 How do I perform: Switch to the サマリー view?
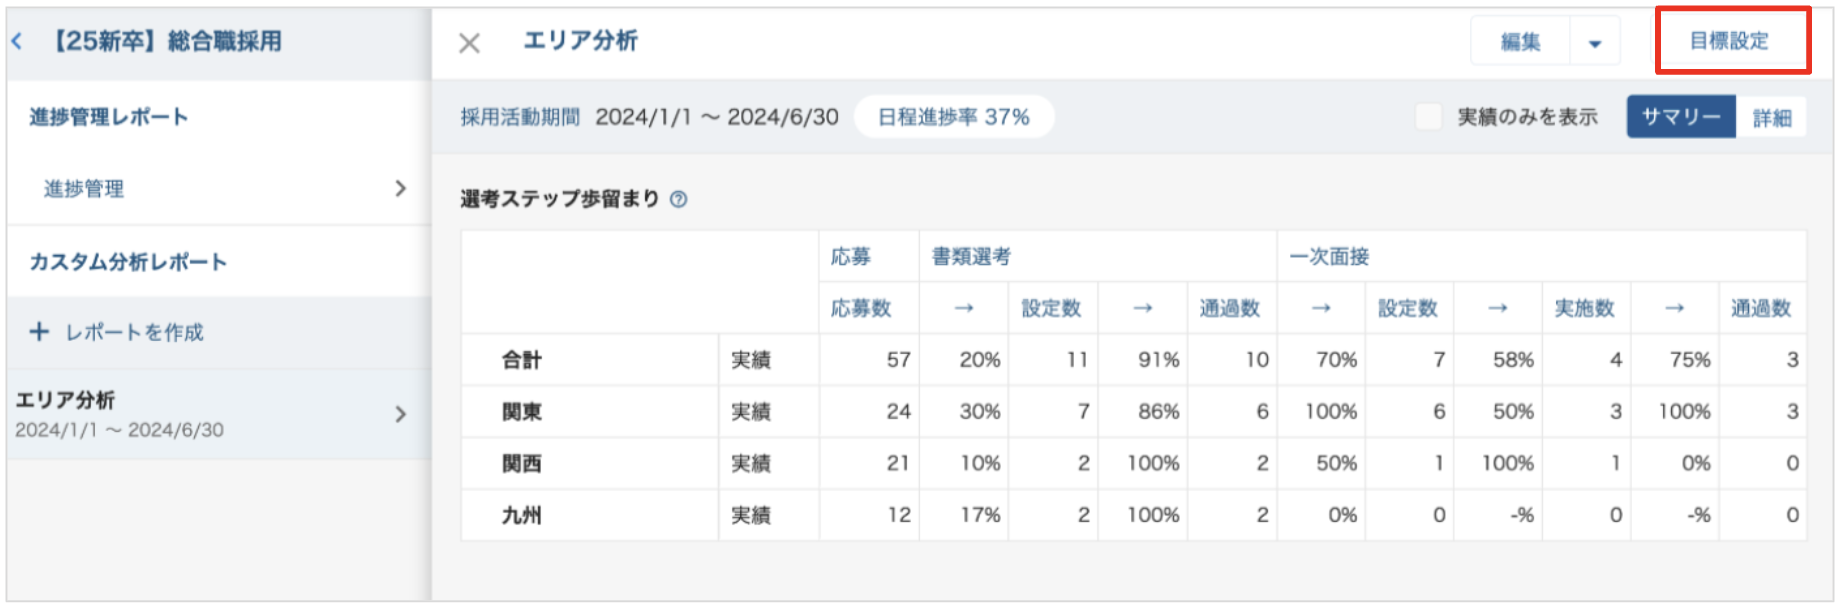(1681, 117)
